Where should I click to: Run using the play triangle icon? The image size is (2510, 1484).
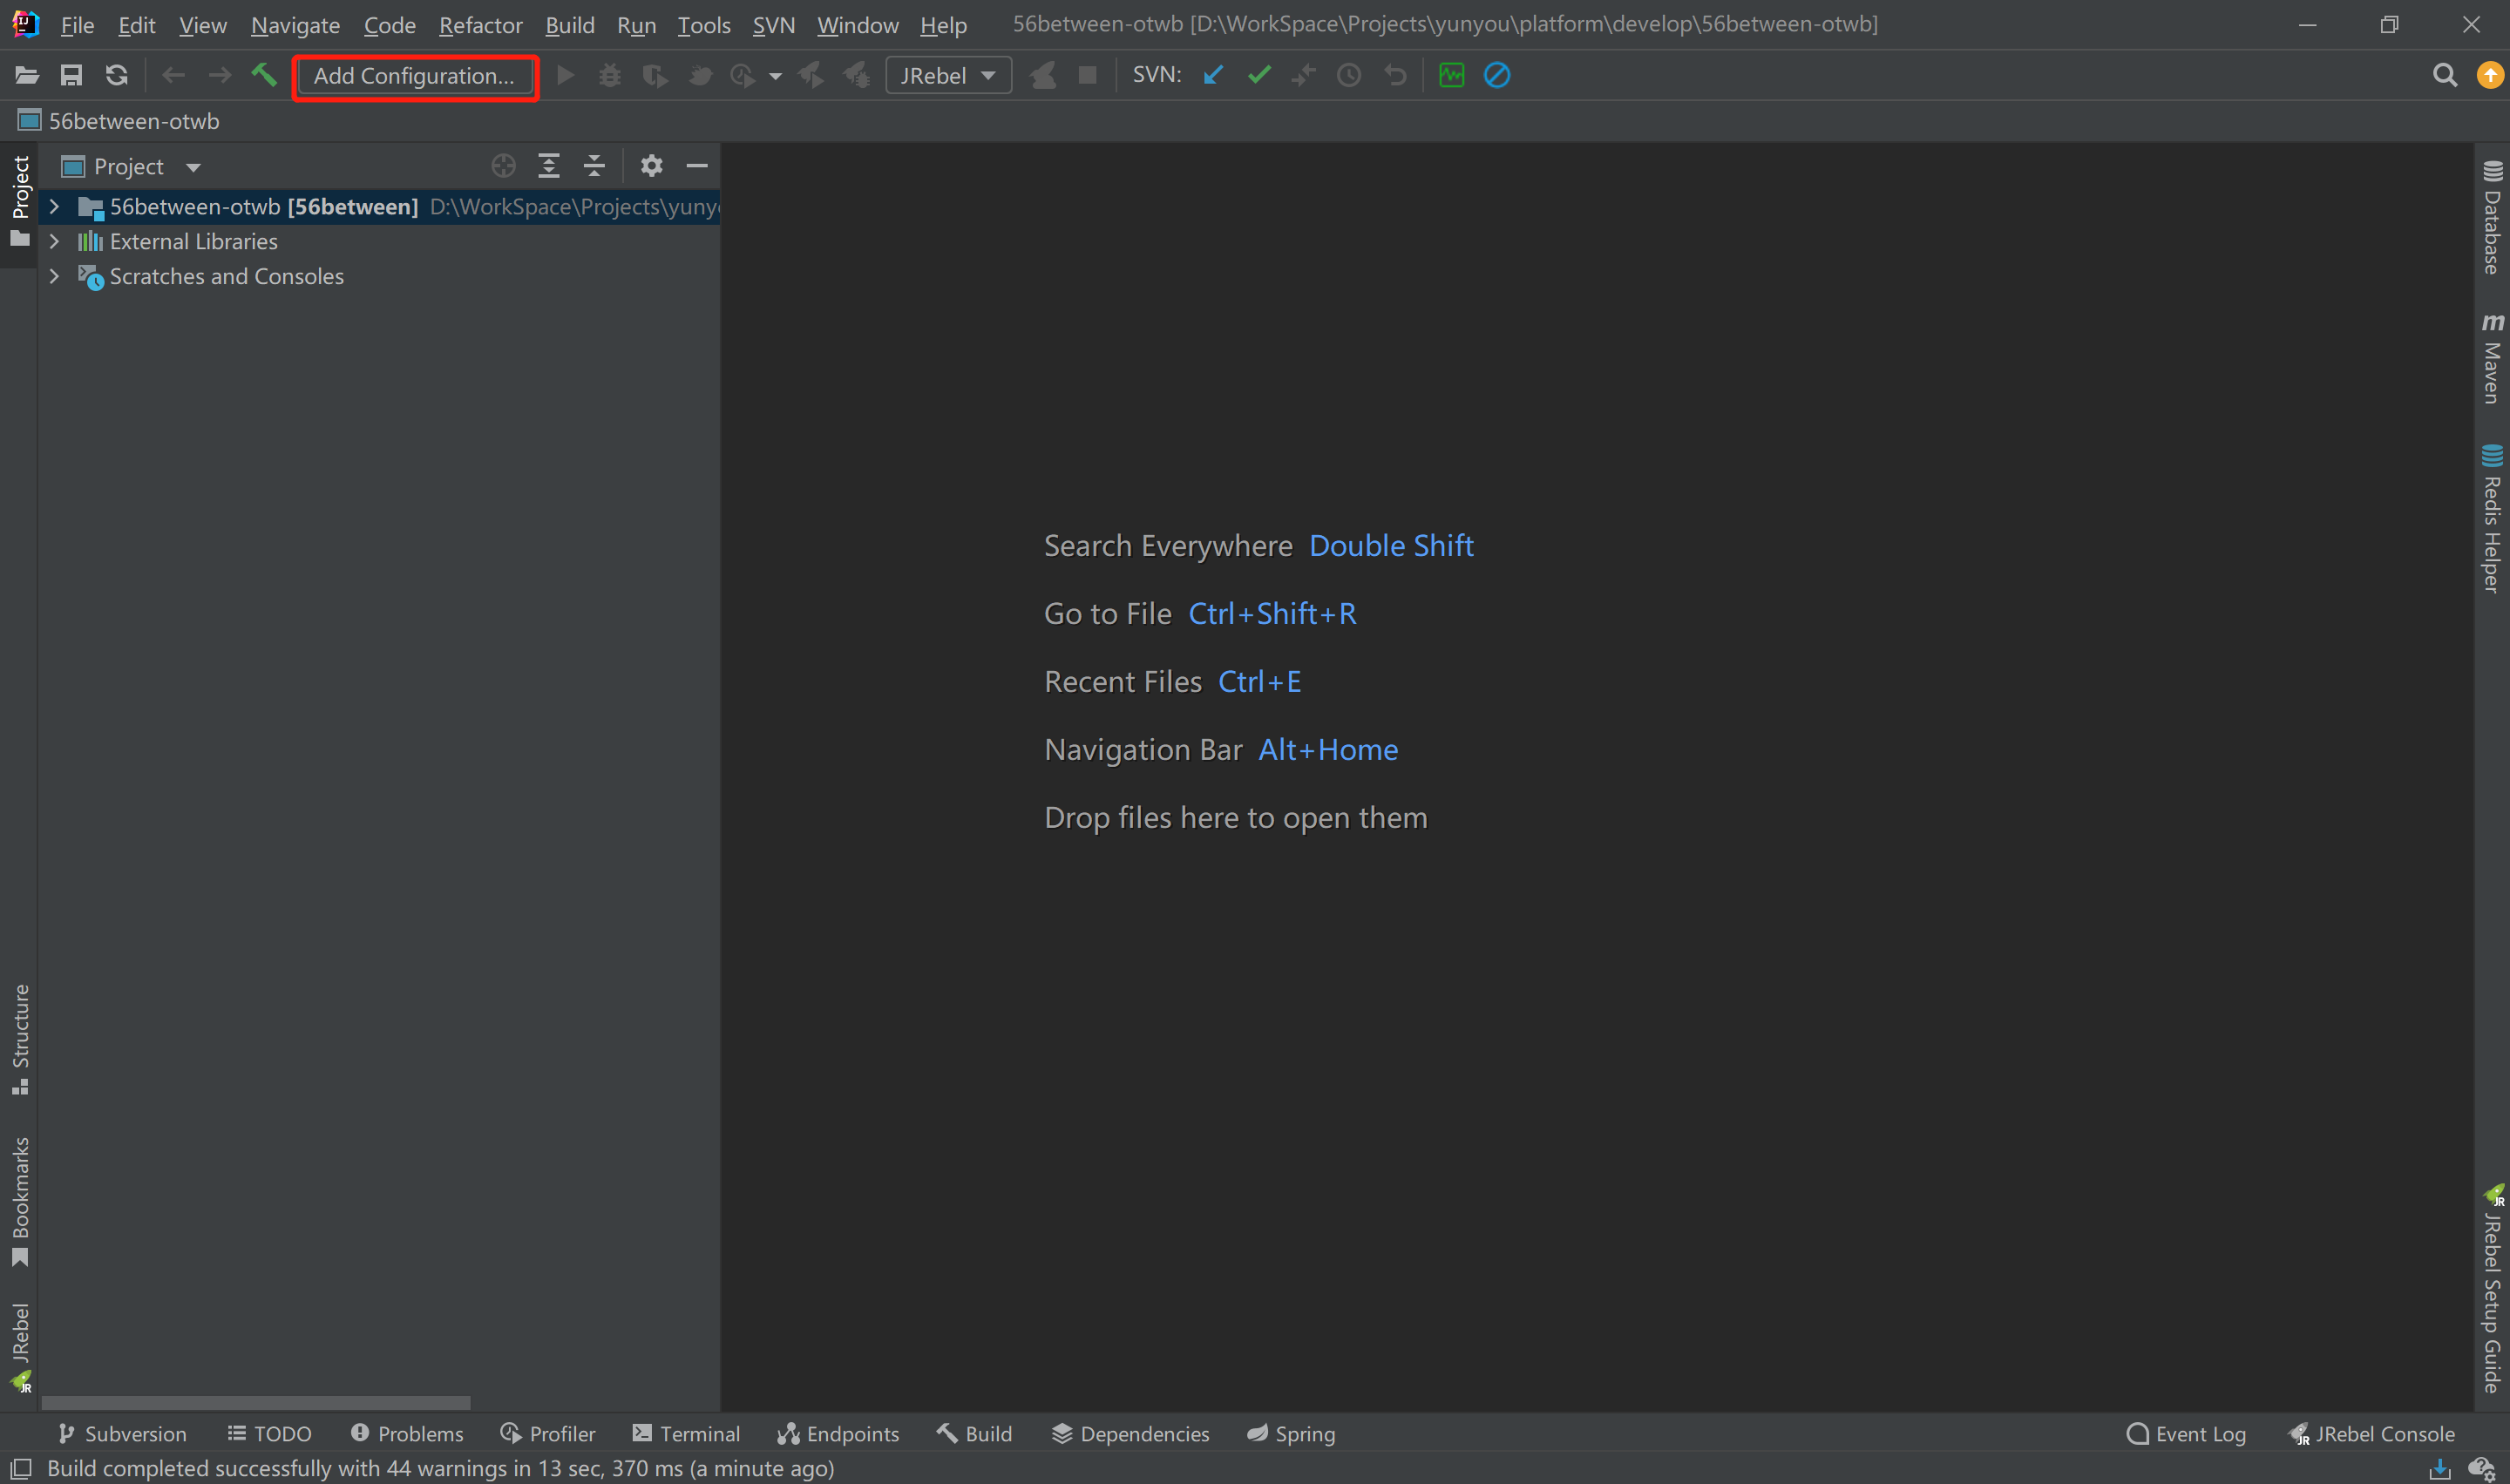565,75
